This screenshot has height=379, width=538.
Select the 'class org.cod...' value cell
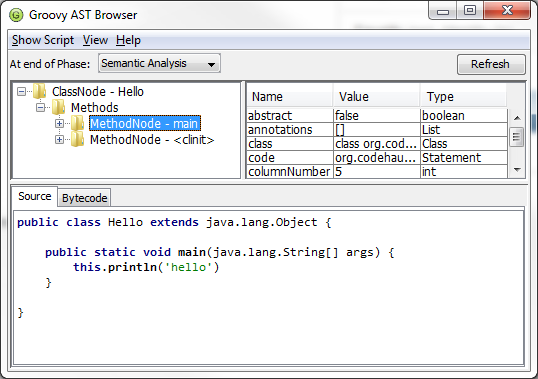click(x=377, y=144)
